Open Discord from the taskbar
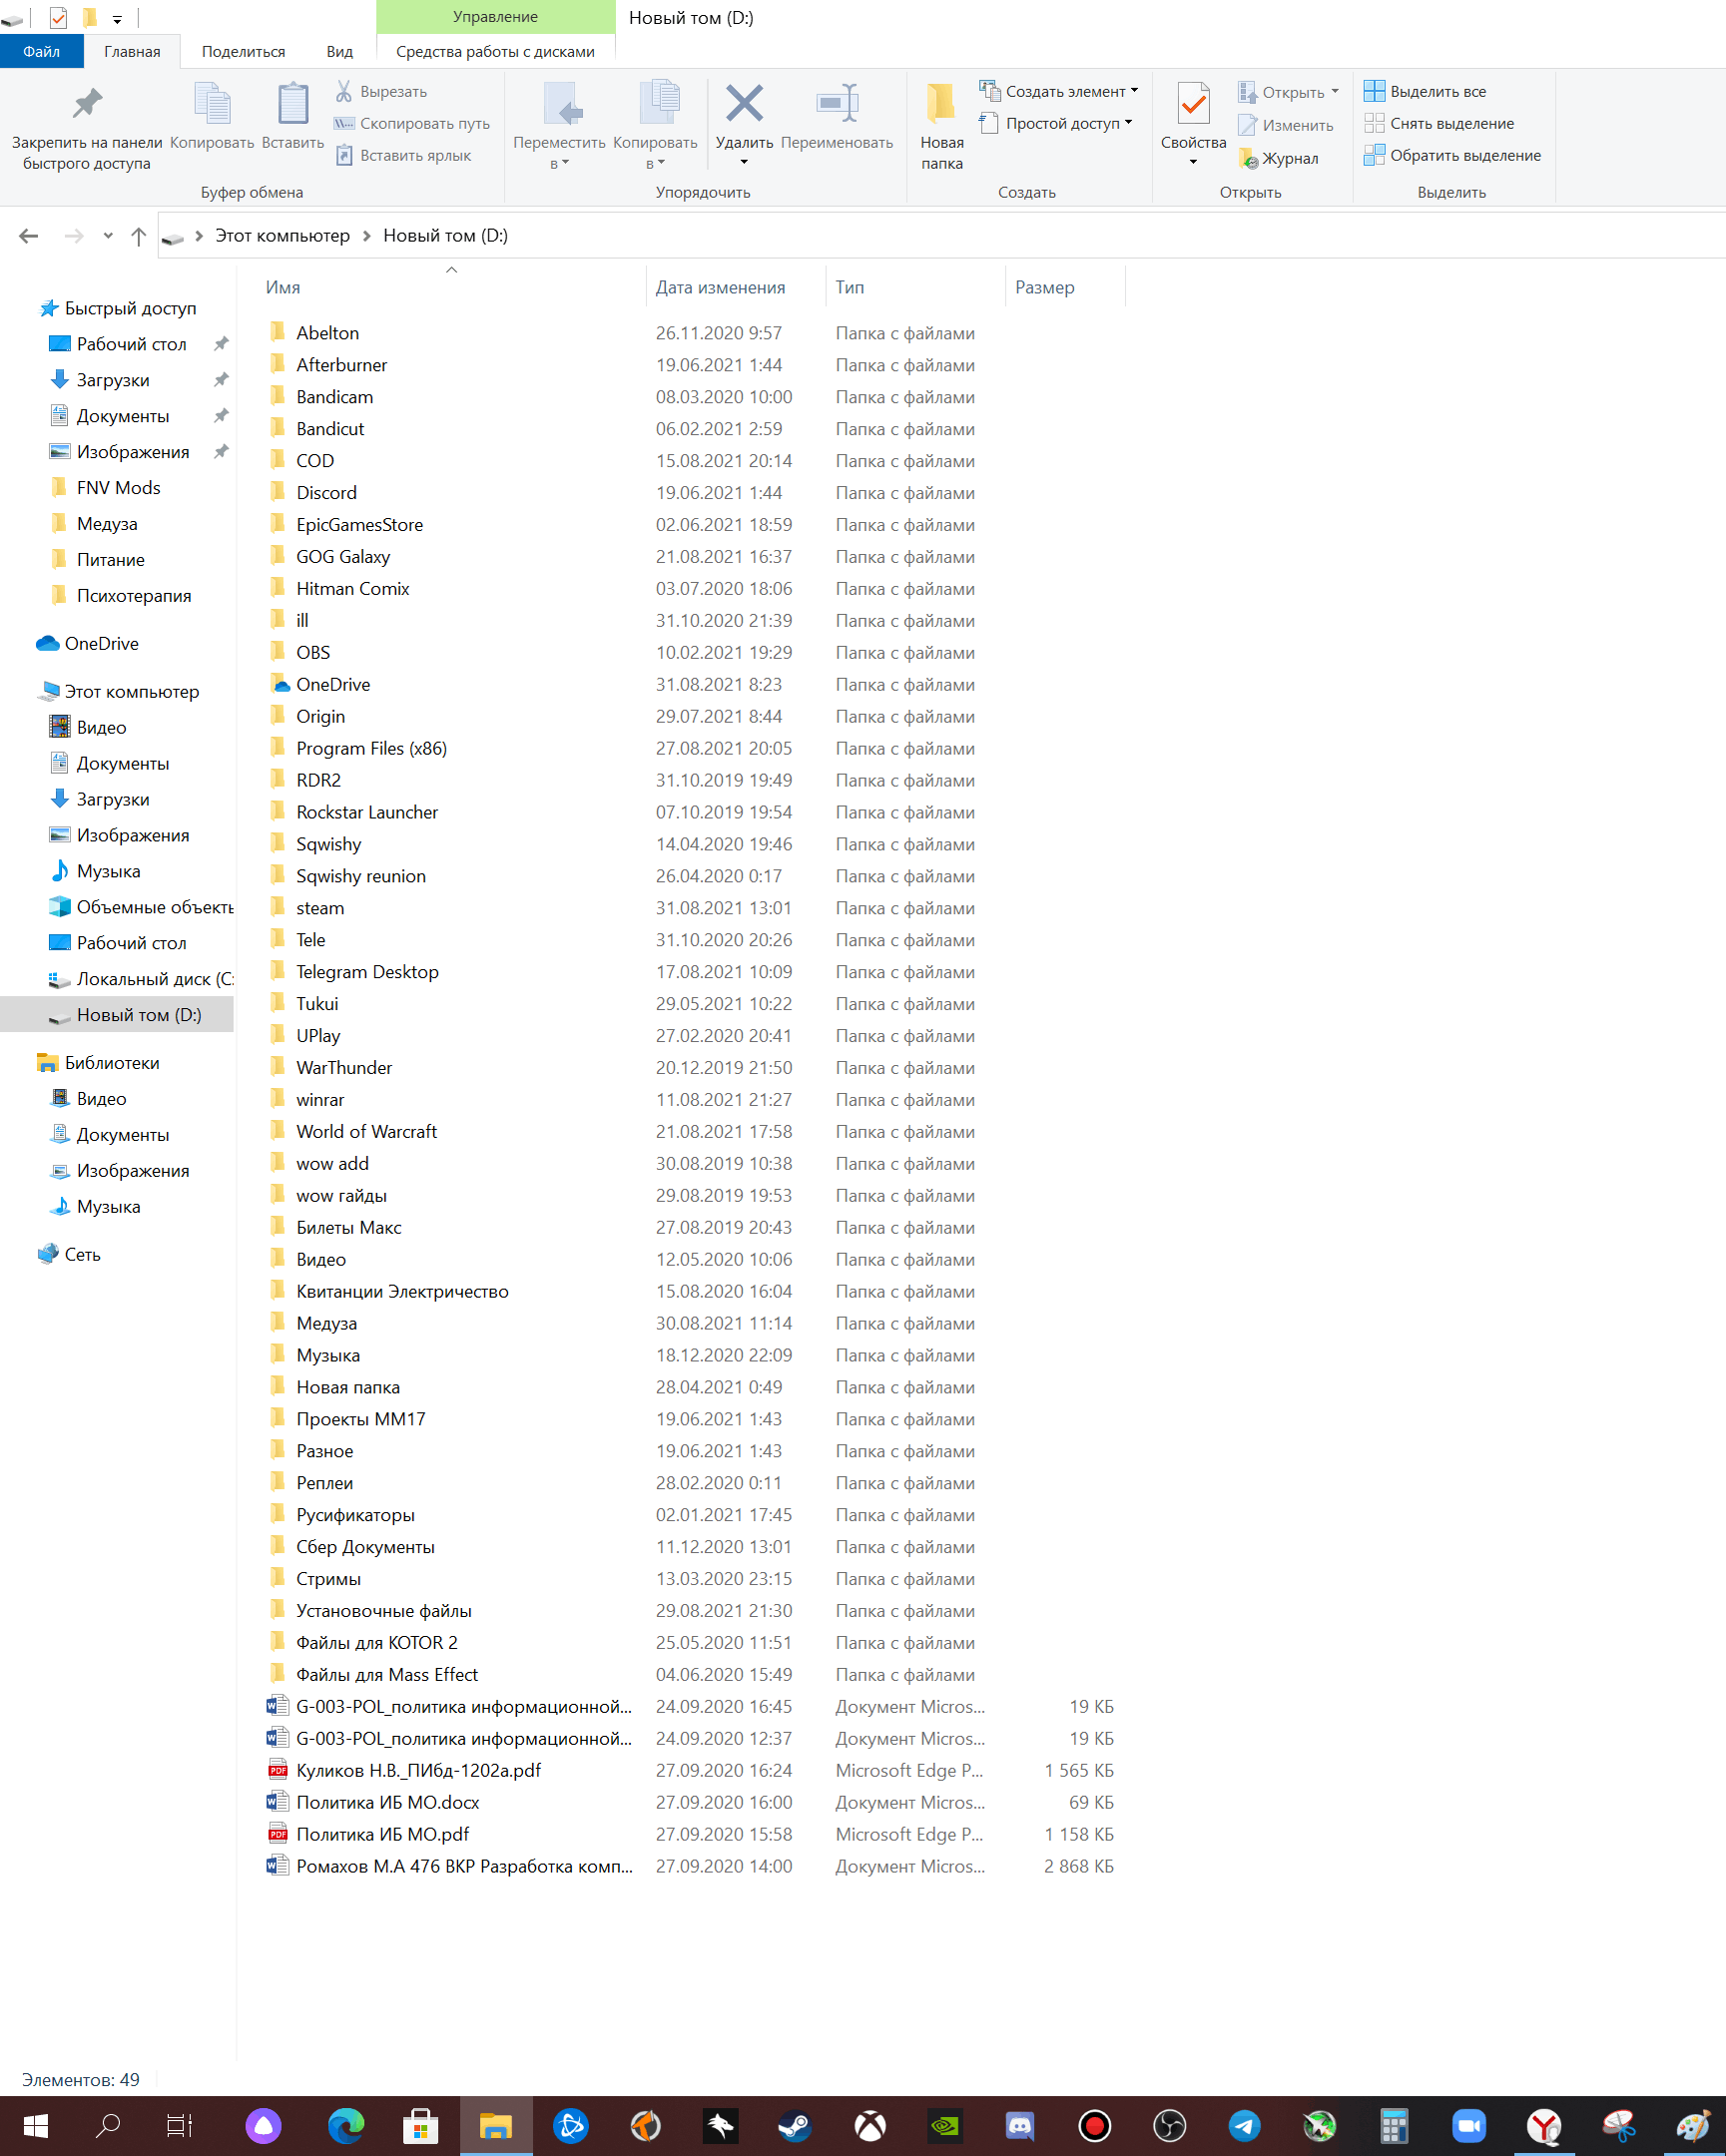 coord(1020,2126)
